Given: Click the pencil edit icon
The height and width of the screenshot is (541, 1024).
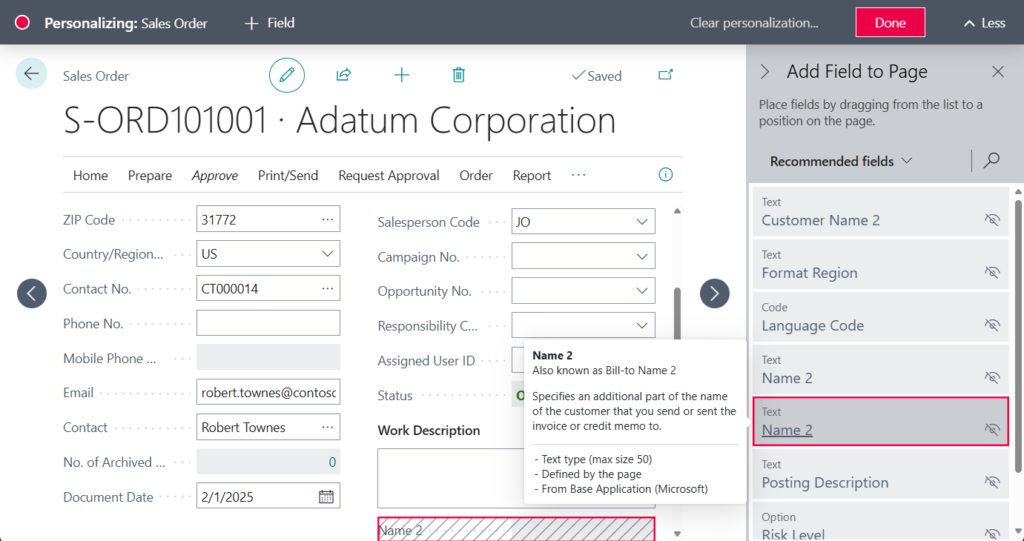Looking at the screenshot, I should tap(287, 75).
